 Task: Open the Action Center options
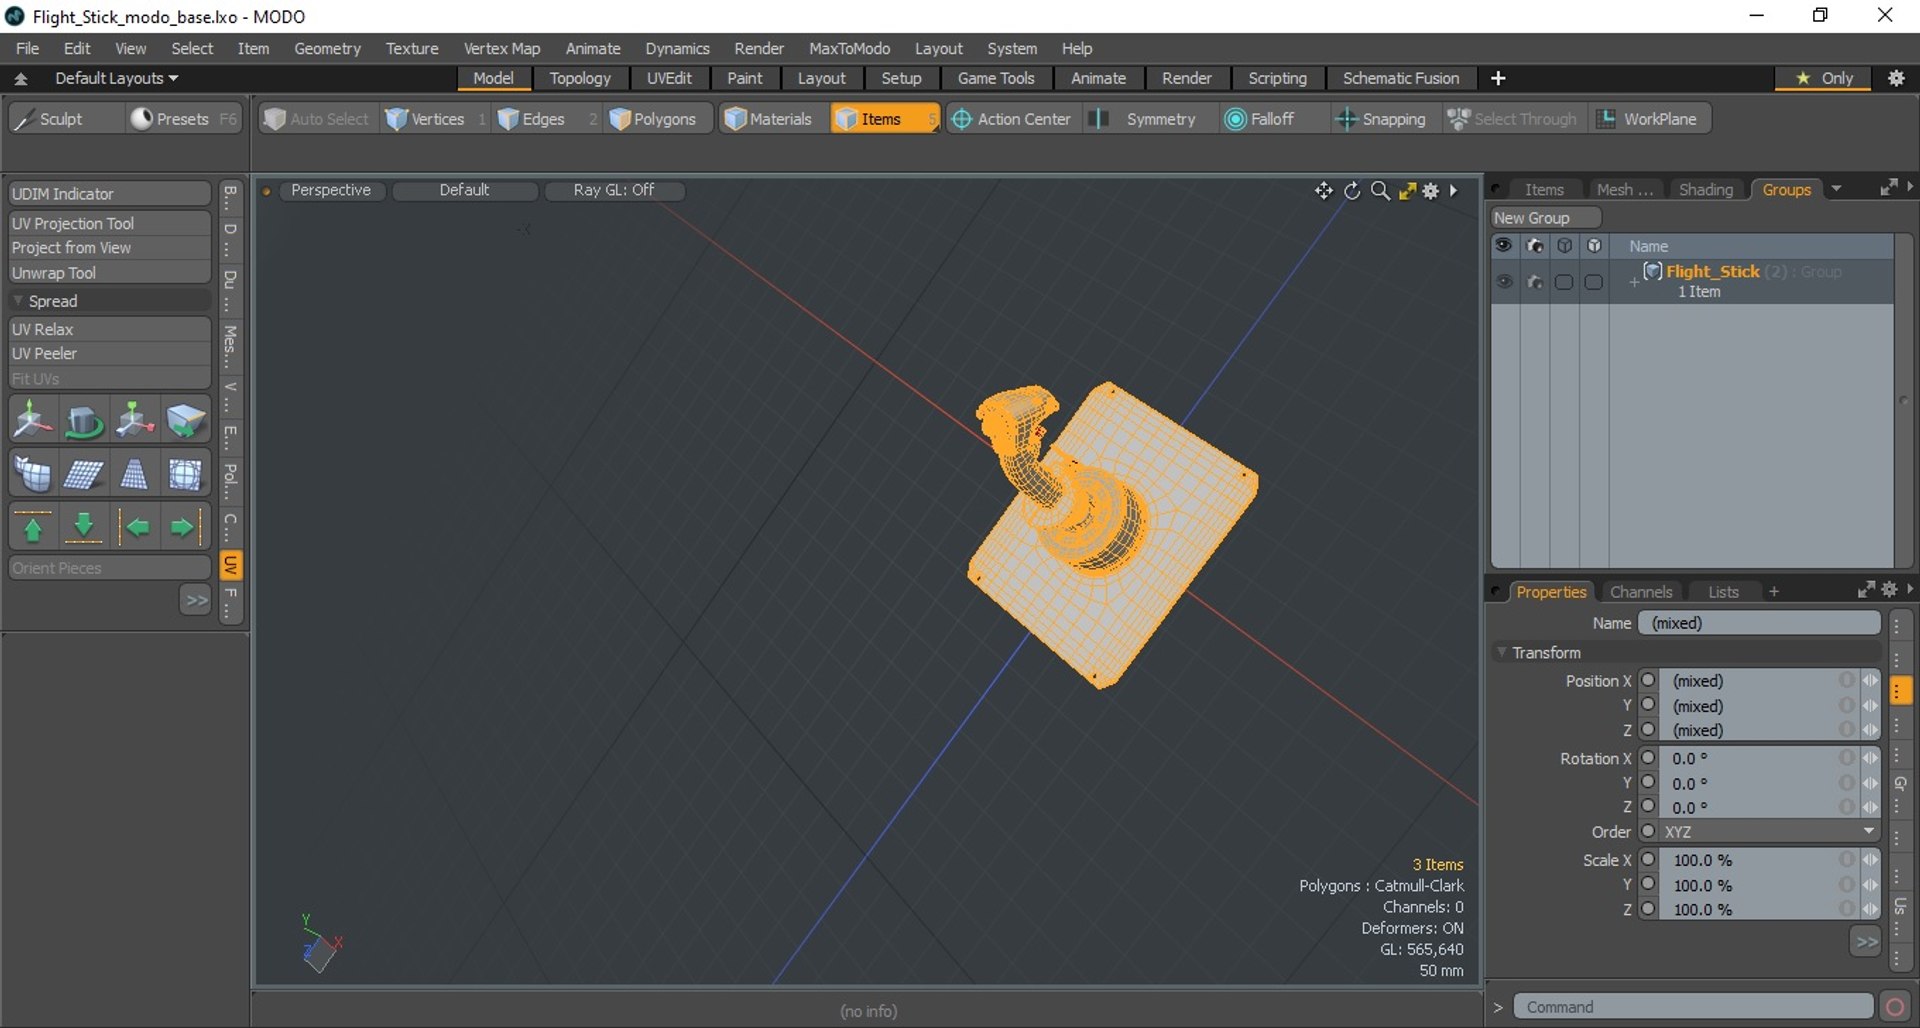tap(1013, 119)
